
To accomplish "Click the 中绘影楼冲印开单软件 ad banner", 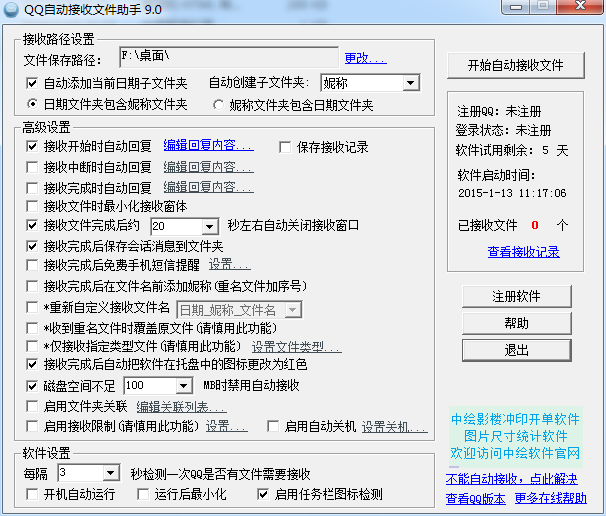I will tap(515, 419).
